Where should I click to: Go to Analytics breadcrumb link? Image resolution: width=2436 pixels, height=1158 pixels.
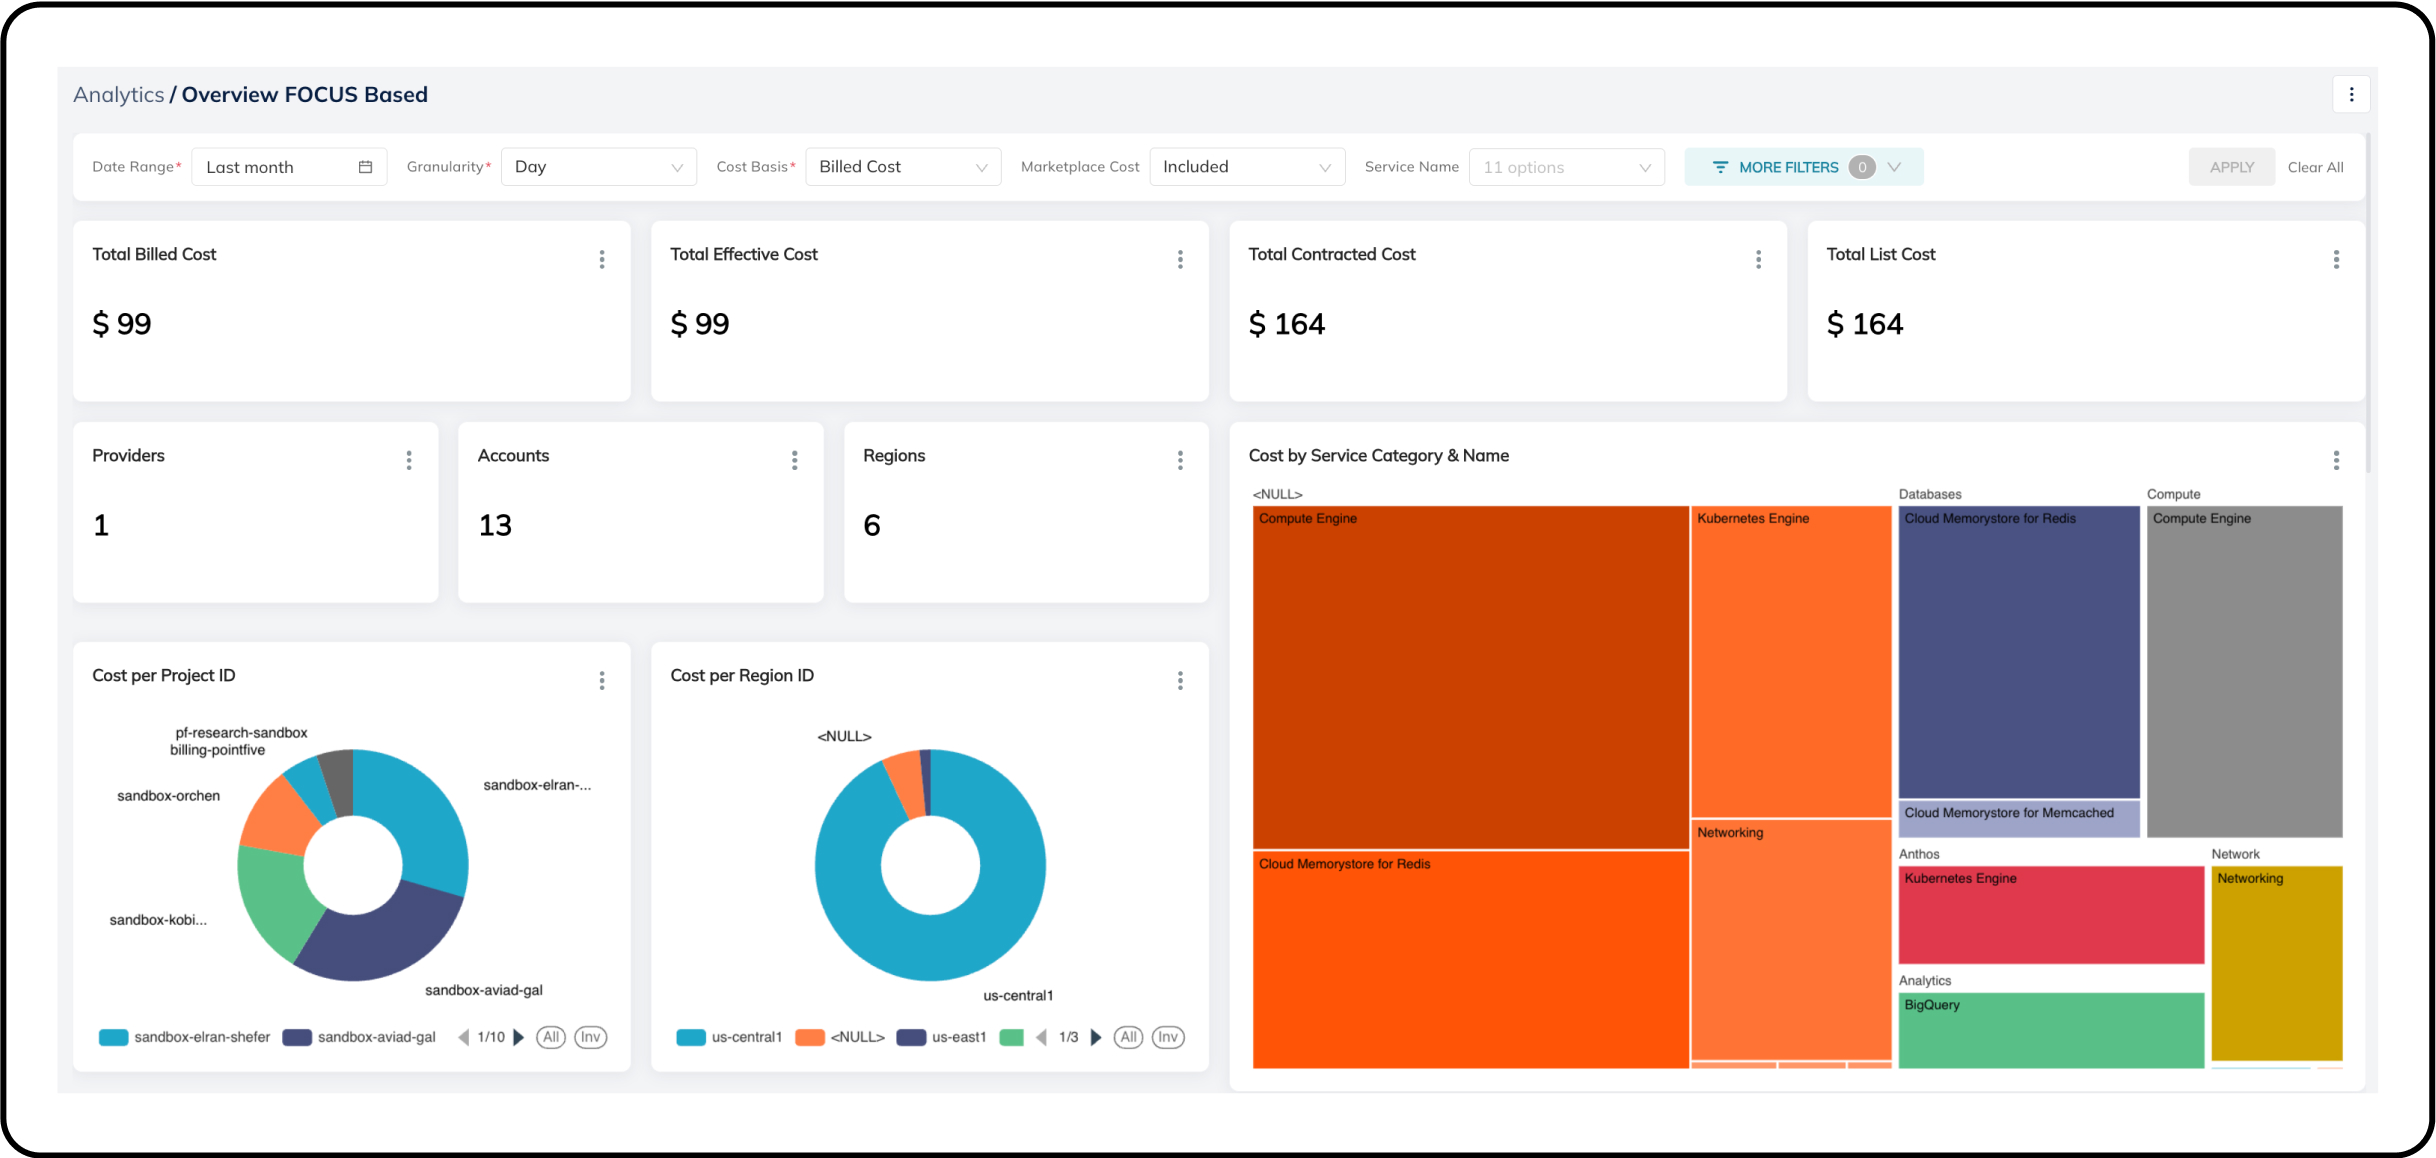pos(118,95)
